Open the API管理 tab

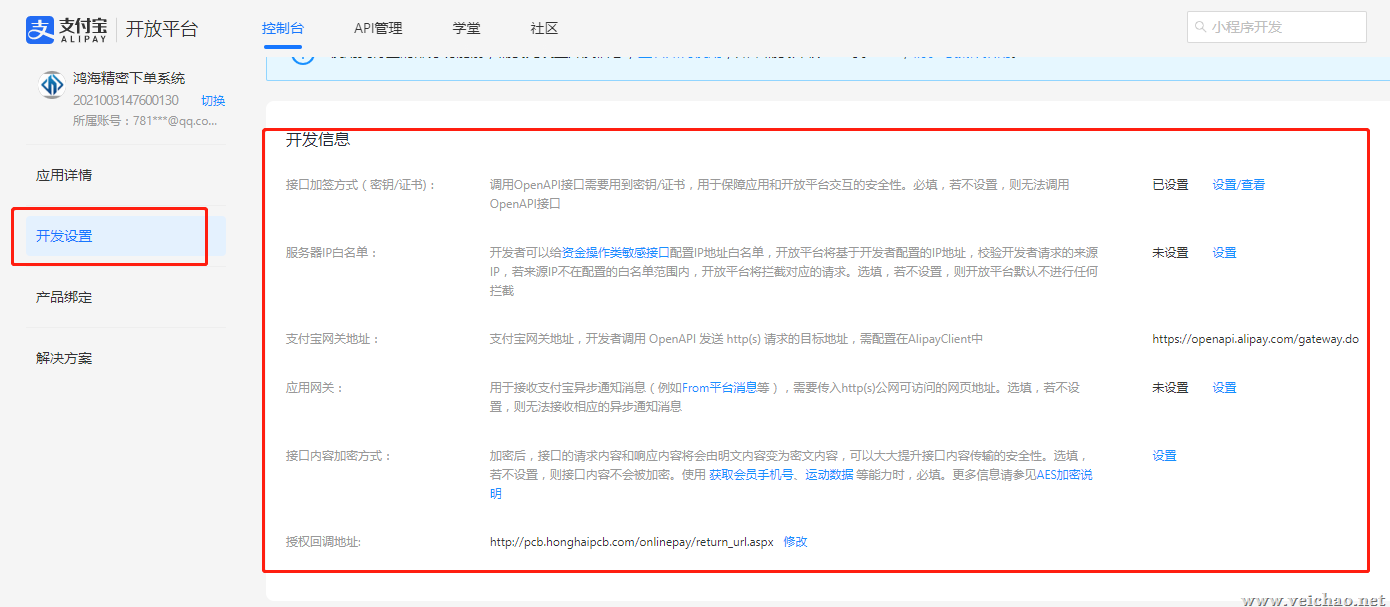click(378, 28)
